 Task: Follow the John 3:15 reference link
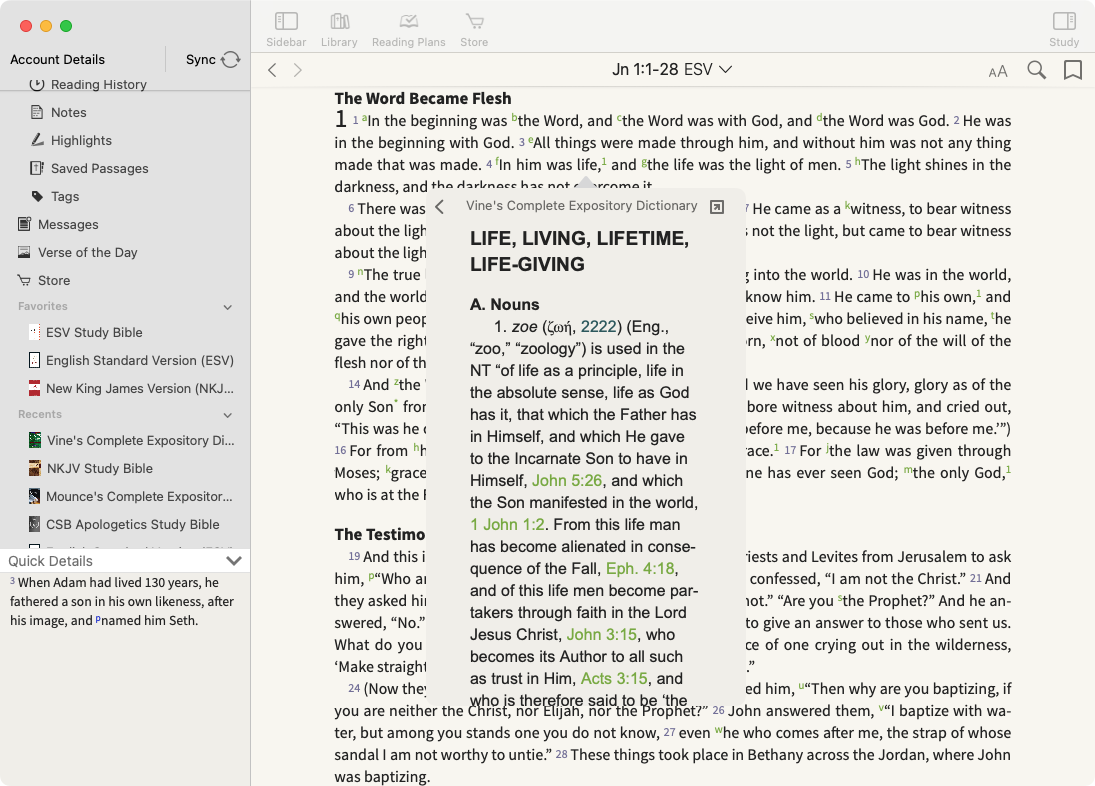pos(601,634)
